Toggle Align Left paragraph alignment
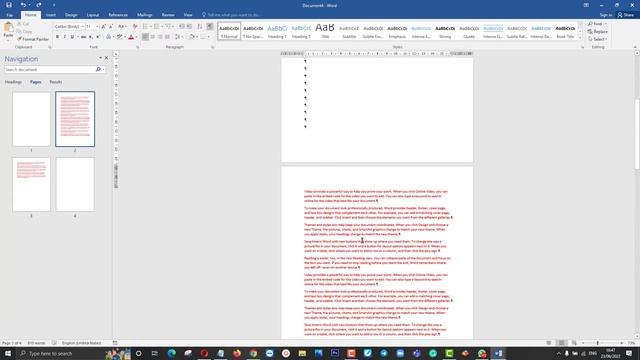This screenshot has height=360, width=640. point(145,37)
